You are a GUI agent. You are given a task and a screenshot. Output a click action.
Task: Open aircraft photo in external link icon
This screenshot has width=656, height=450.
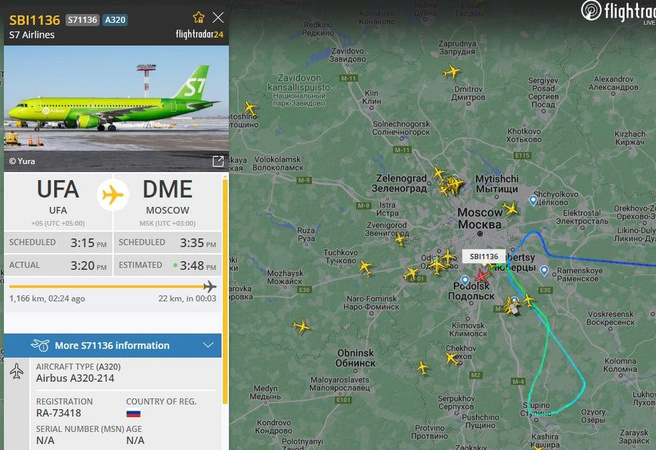218,161
